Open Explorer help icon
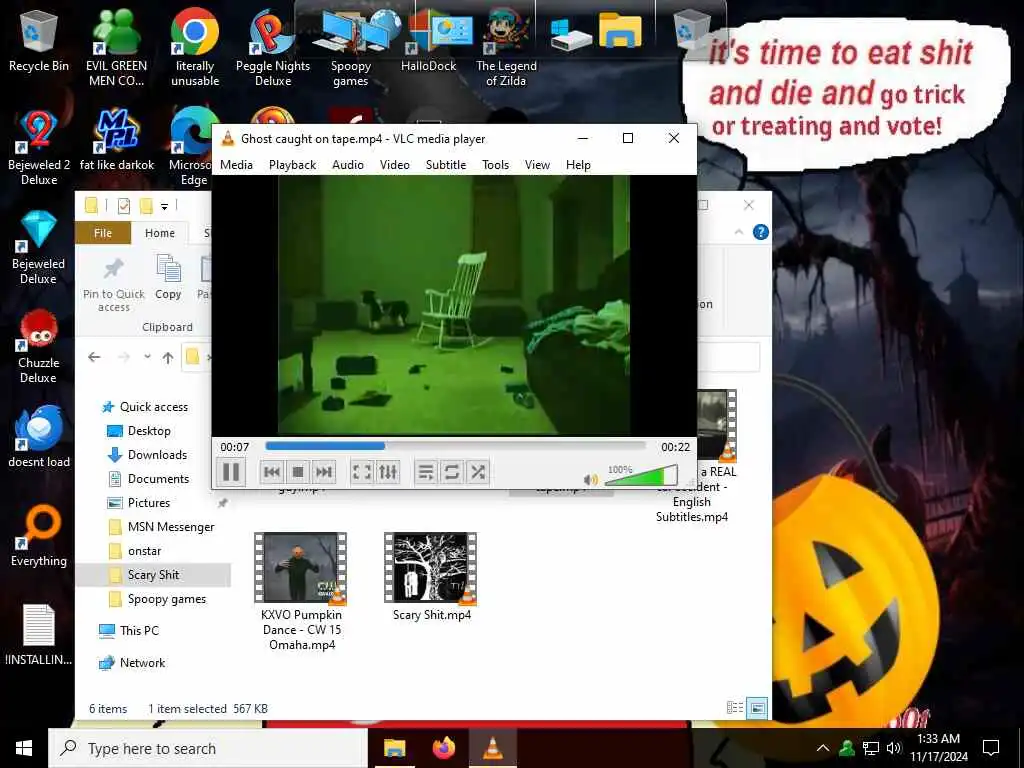The height and width of the screenshot is (768, 1024). [x=760, y=232]
